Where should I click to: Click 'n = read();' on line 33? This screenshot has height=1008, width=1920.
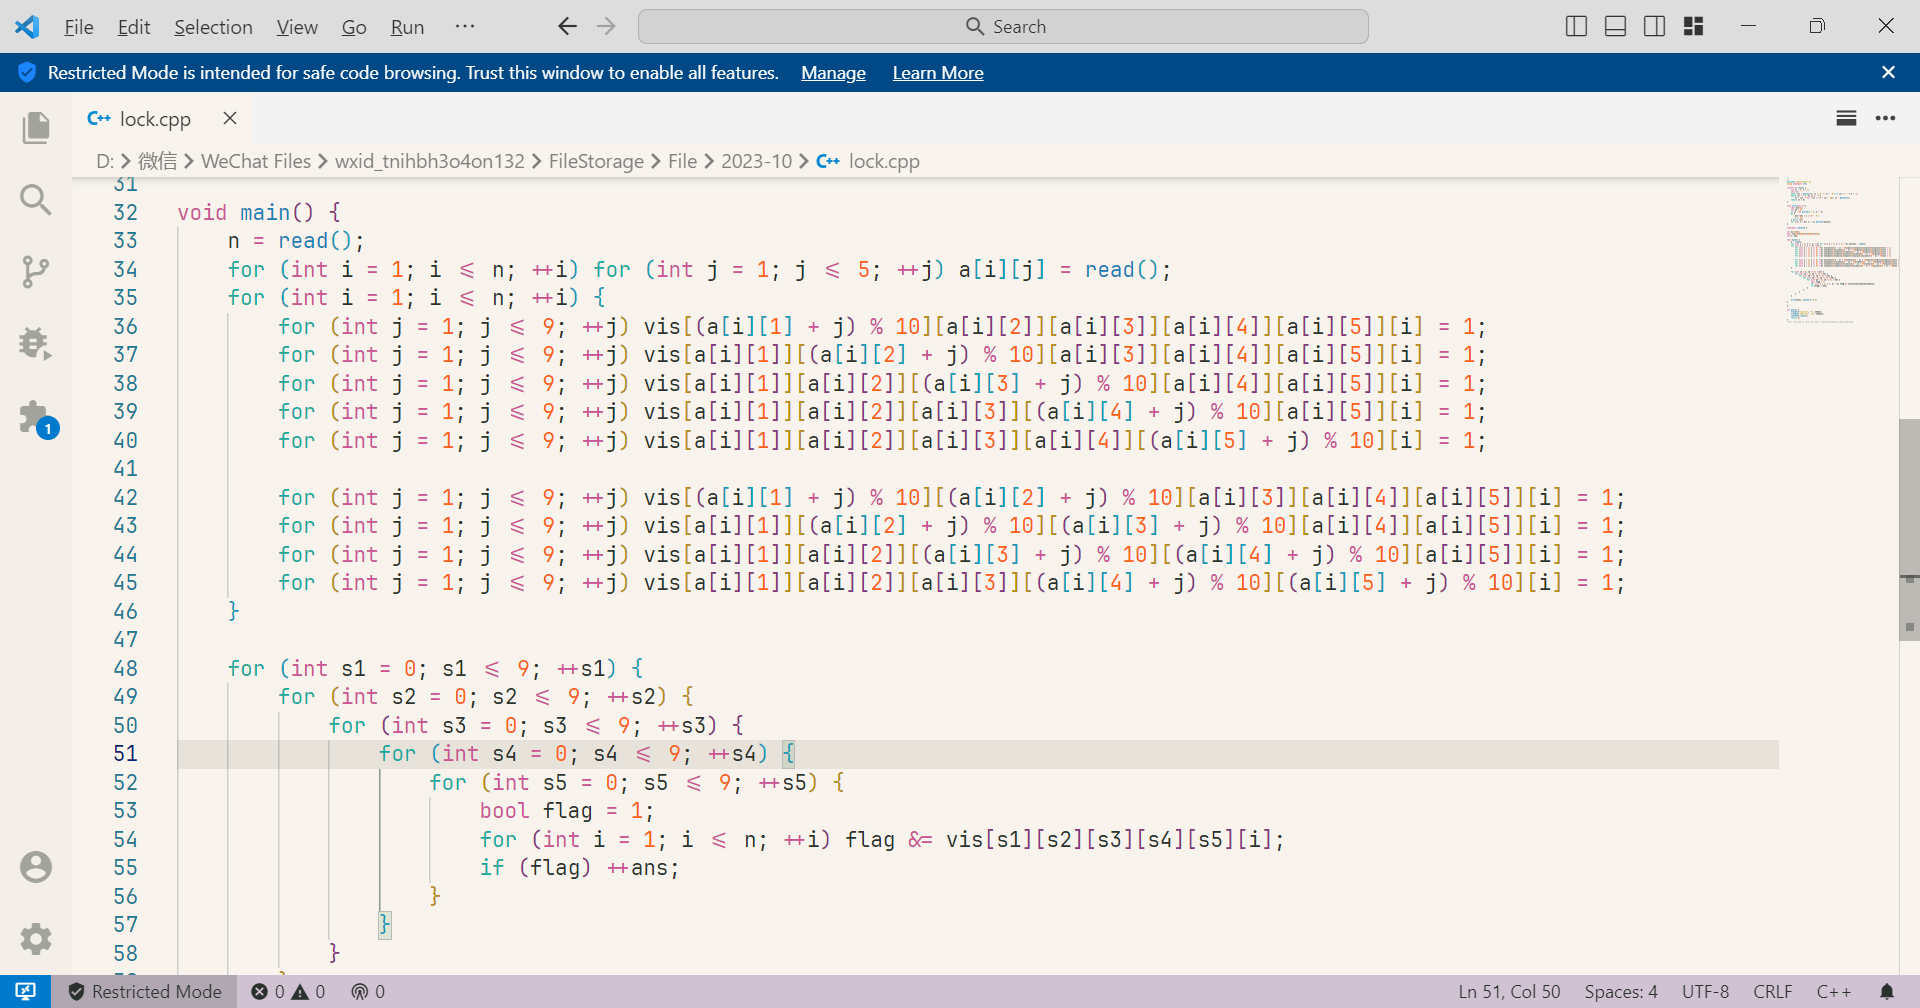point(296,241)
